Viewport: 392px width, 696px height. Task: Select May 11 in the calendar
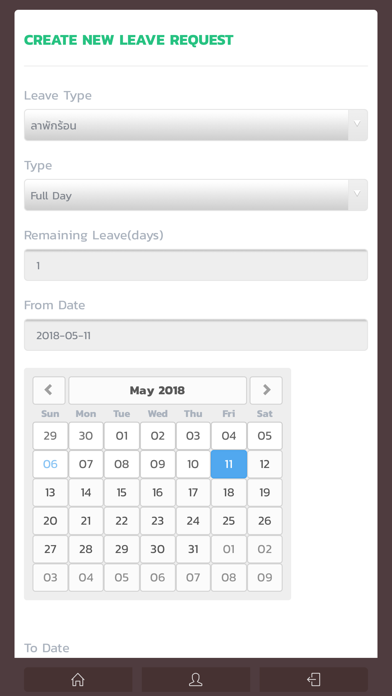pos(229,464)
